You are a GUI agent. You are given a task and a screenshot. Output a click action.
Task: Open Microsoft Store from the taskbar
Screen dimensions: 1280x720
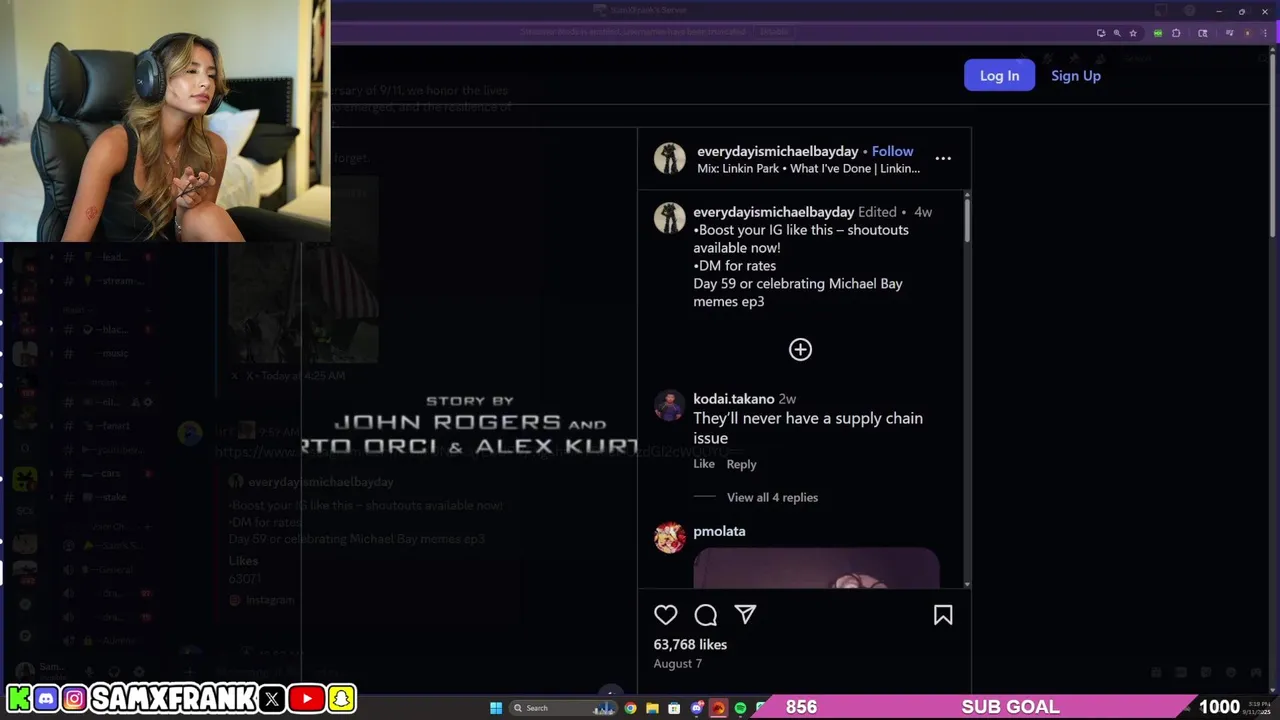click(x=674, y=708)
